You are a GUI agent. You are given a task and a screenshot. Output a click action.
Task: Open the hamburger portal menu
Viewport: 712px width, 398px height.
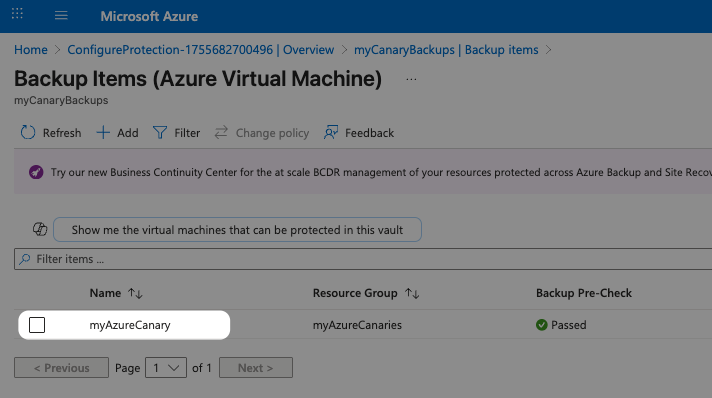(x=61, y=16)
